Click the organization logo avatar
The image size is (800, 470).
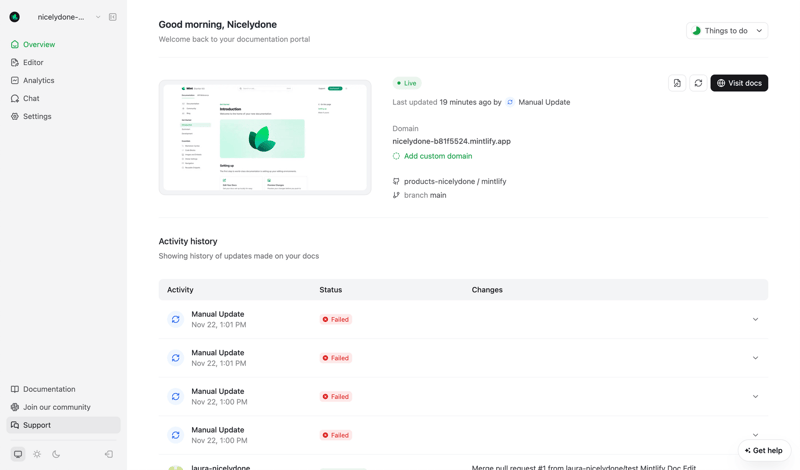click(15, 17)
